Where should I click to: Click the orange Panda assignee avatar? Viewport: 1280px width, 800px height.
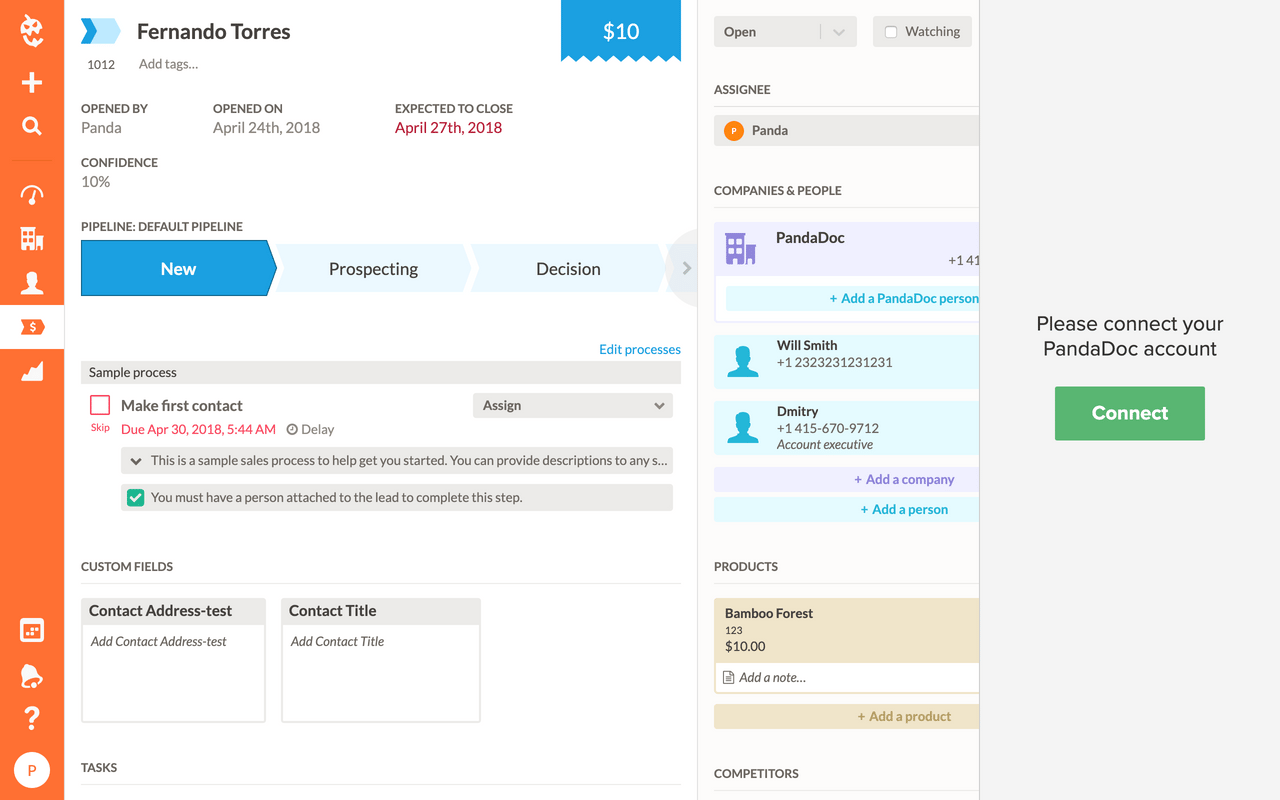tap(733, 130)
